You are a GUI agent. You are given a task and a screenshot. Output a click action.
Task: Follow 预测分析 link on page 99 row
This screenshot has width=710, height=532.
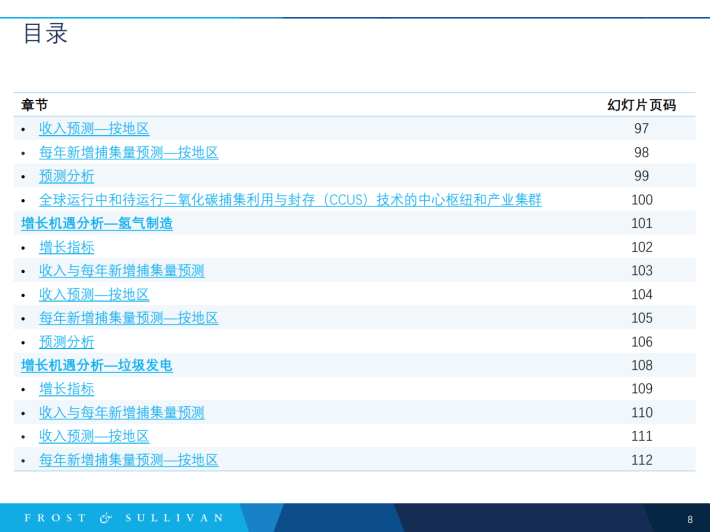pyautogui.click(x=67, y=176)
